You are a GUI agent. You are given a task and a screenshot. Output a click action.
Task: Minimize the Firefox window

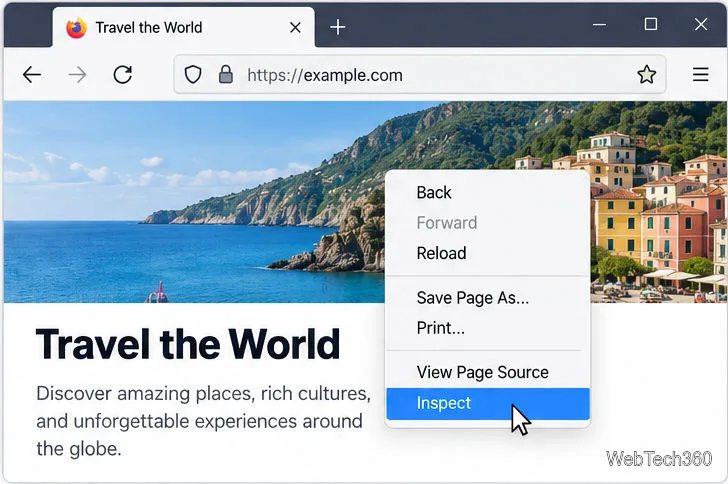(599, 25)
